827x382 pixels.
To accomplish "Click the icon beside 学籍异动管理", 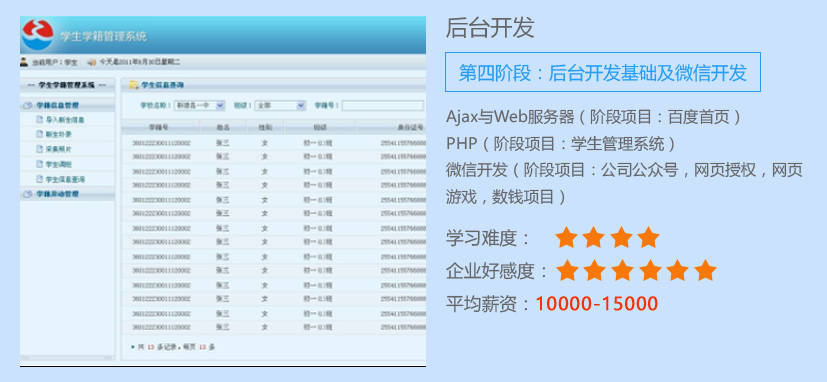I will point(28,194).
